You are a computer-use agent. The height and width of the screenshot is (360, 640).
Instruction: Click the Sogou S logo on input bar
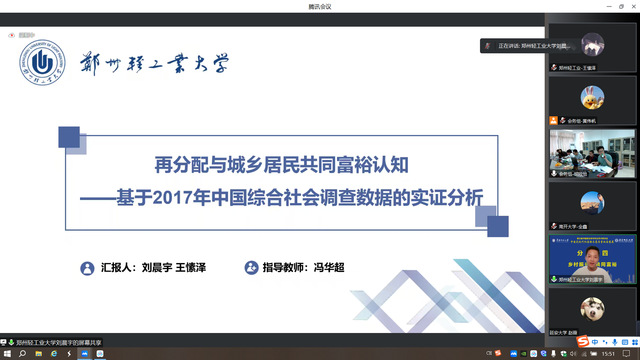582,341
